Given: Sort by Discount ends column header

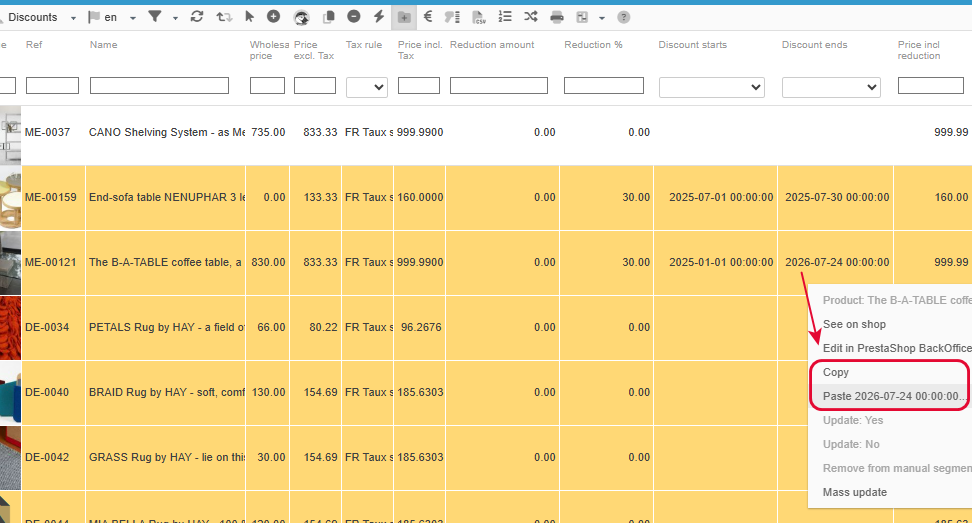Looking at the screenshot, I should point(815,45).
